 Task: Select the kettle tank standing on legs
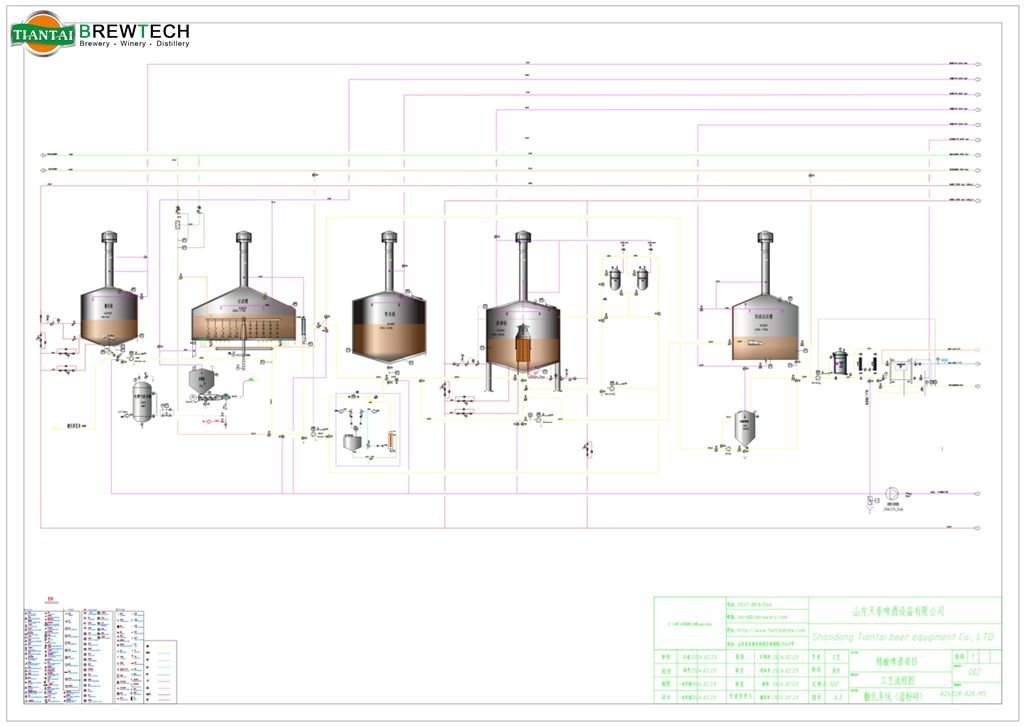coord(522,335)
